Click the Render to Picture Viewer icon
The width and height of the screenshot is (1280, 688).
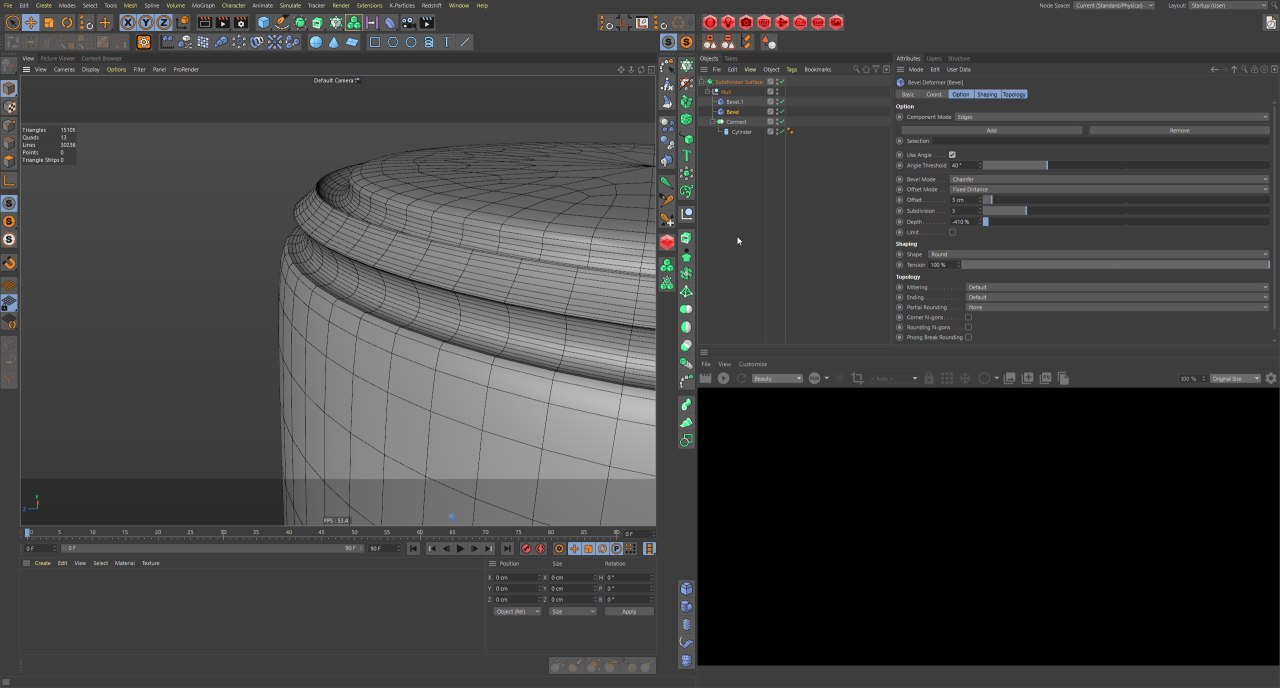222,22
